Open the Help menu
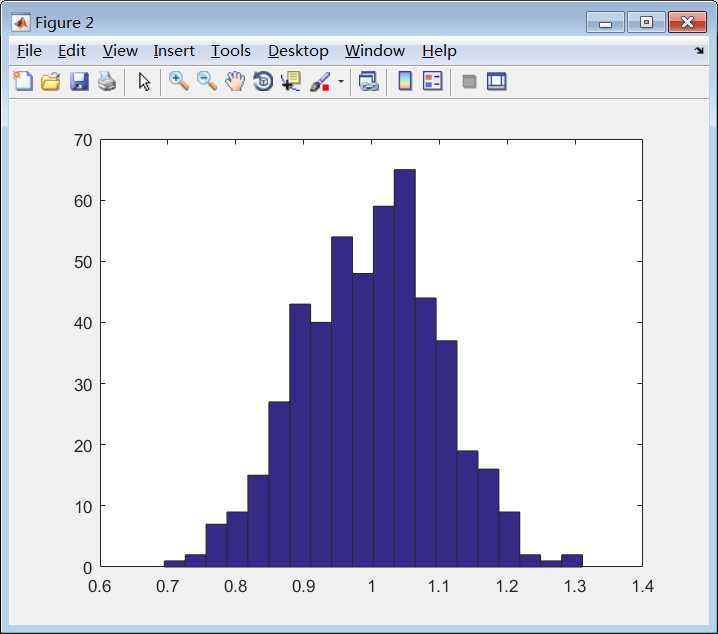This screenshot has width=718, height=634. (x=439, y=51)
